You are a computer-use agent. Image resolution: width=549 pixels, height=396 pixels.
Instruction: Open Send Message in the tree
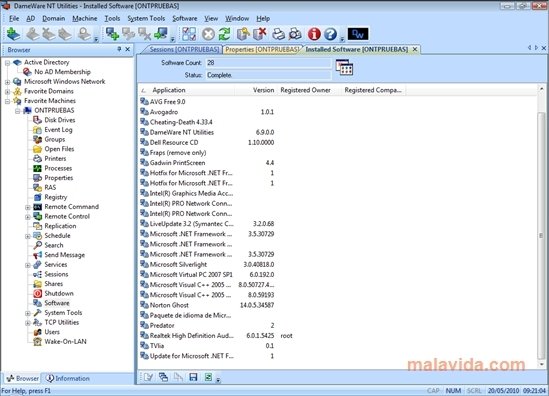64,255
